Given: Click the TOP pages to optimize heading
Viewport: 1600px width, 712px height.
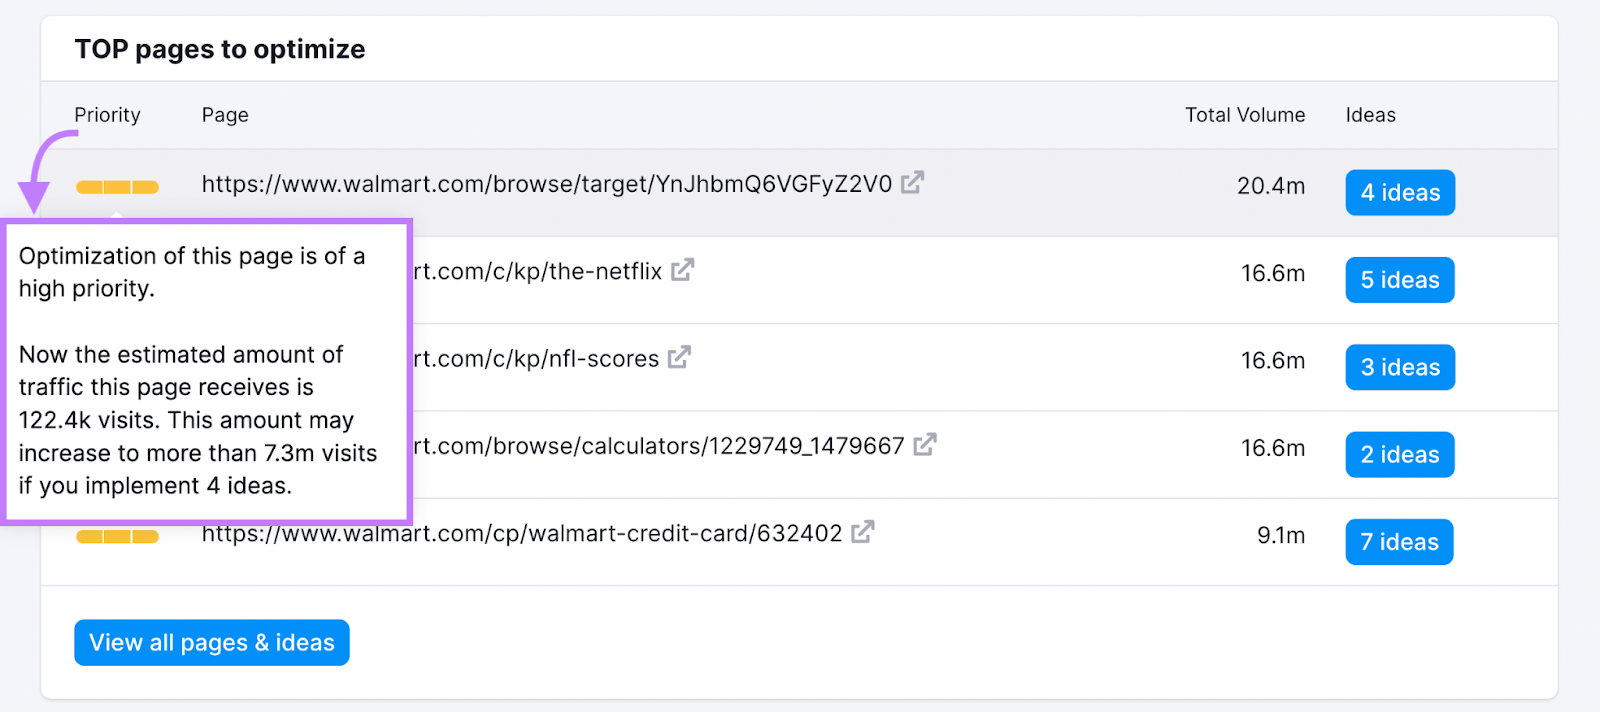Looking at the screenshot, I should [x=220, y=49].
